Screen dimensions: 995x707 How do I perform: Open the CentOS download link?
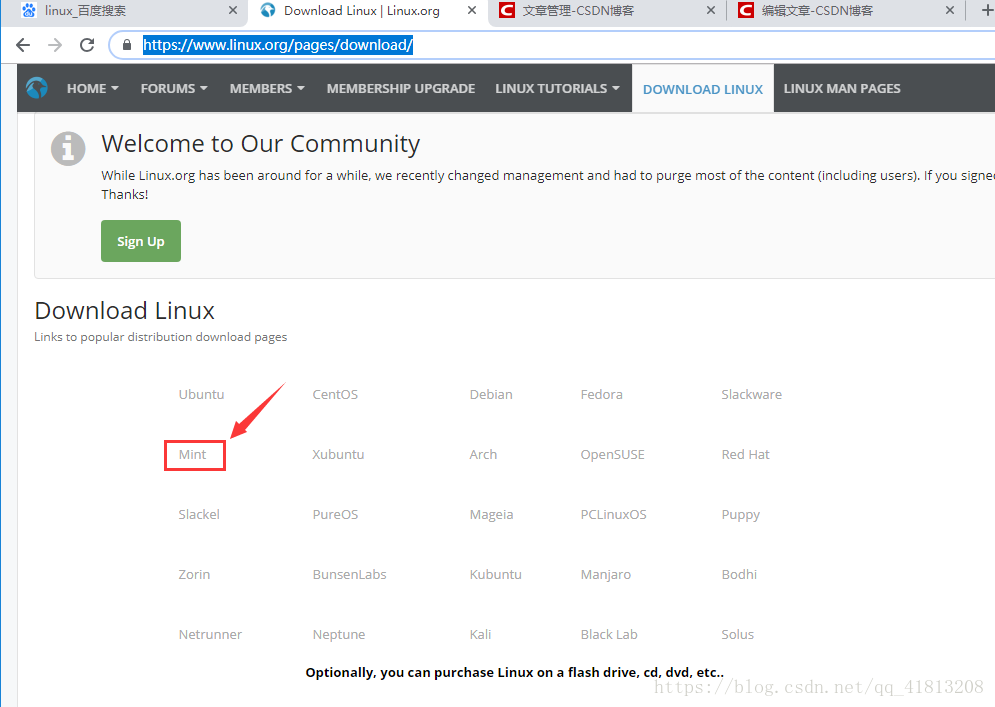point(335,394)
